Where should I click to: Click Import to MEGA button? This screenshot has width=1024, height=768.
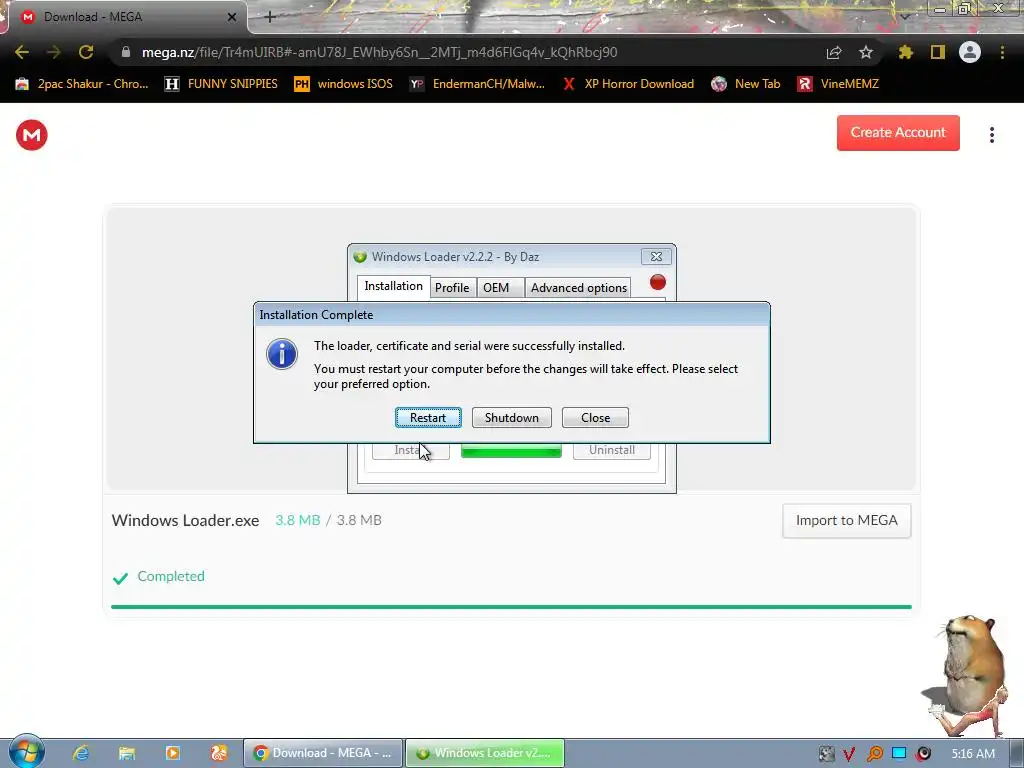(x=846, y=520)
